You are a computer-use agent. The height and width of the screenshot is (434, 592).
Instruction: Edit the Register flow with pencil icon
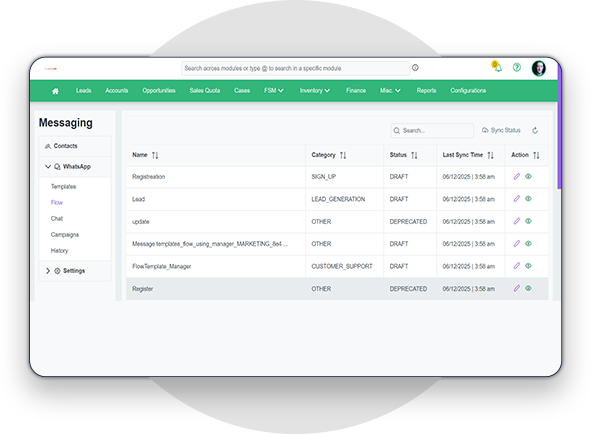point(516,288)
